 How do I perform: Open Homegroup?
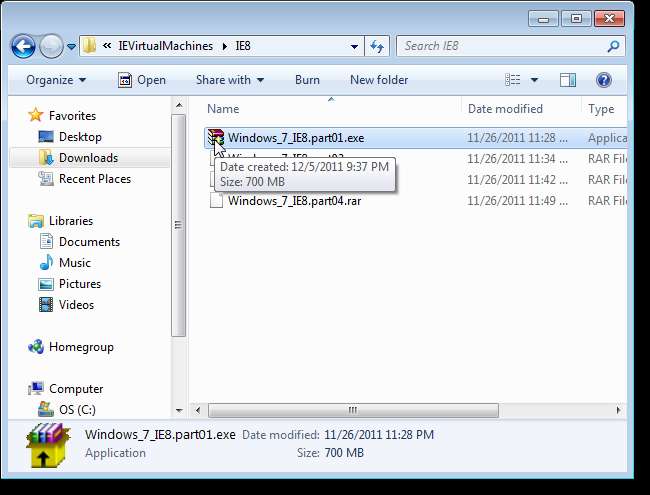tap(81, 347)
